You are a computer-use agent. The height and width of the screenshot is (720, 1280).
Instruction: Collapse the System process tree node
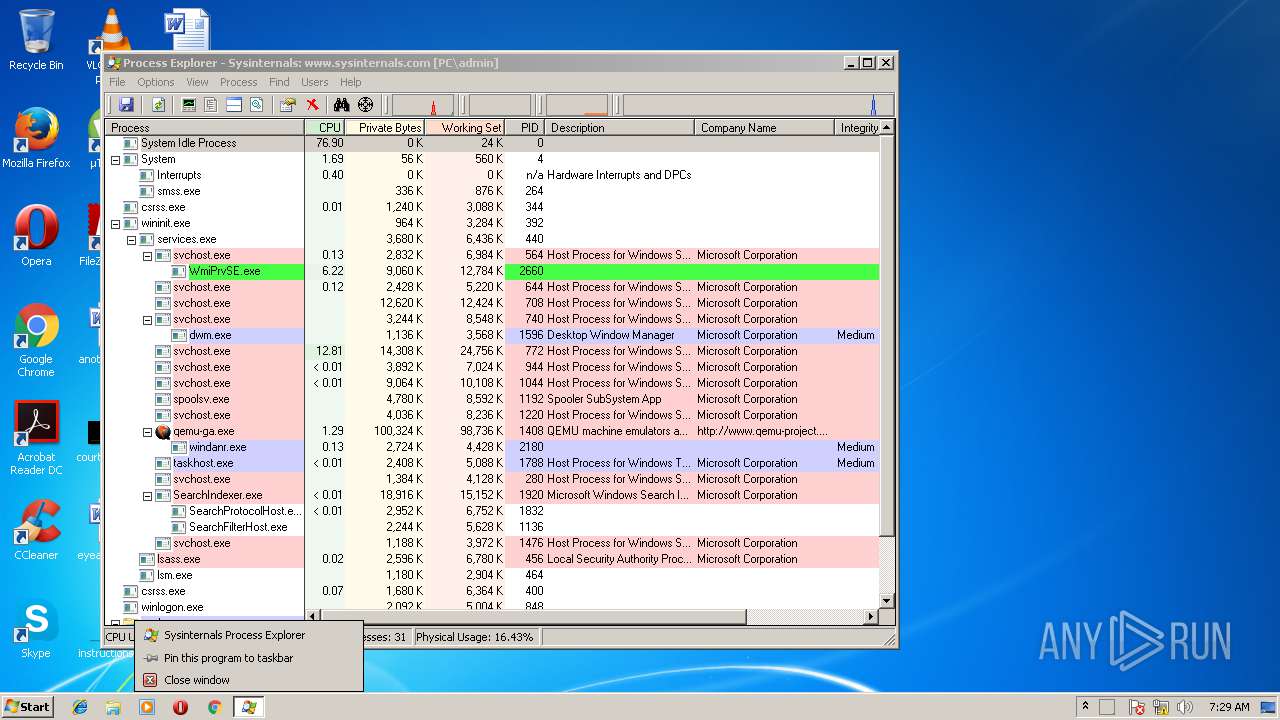coord(116,159)
